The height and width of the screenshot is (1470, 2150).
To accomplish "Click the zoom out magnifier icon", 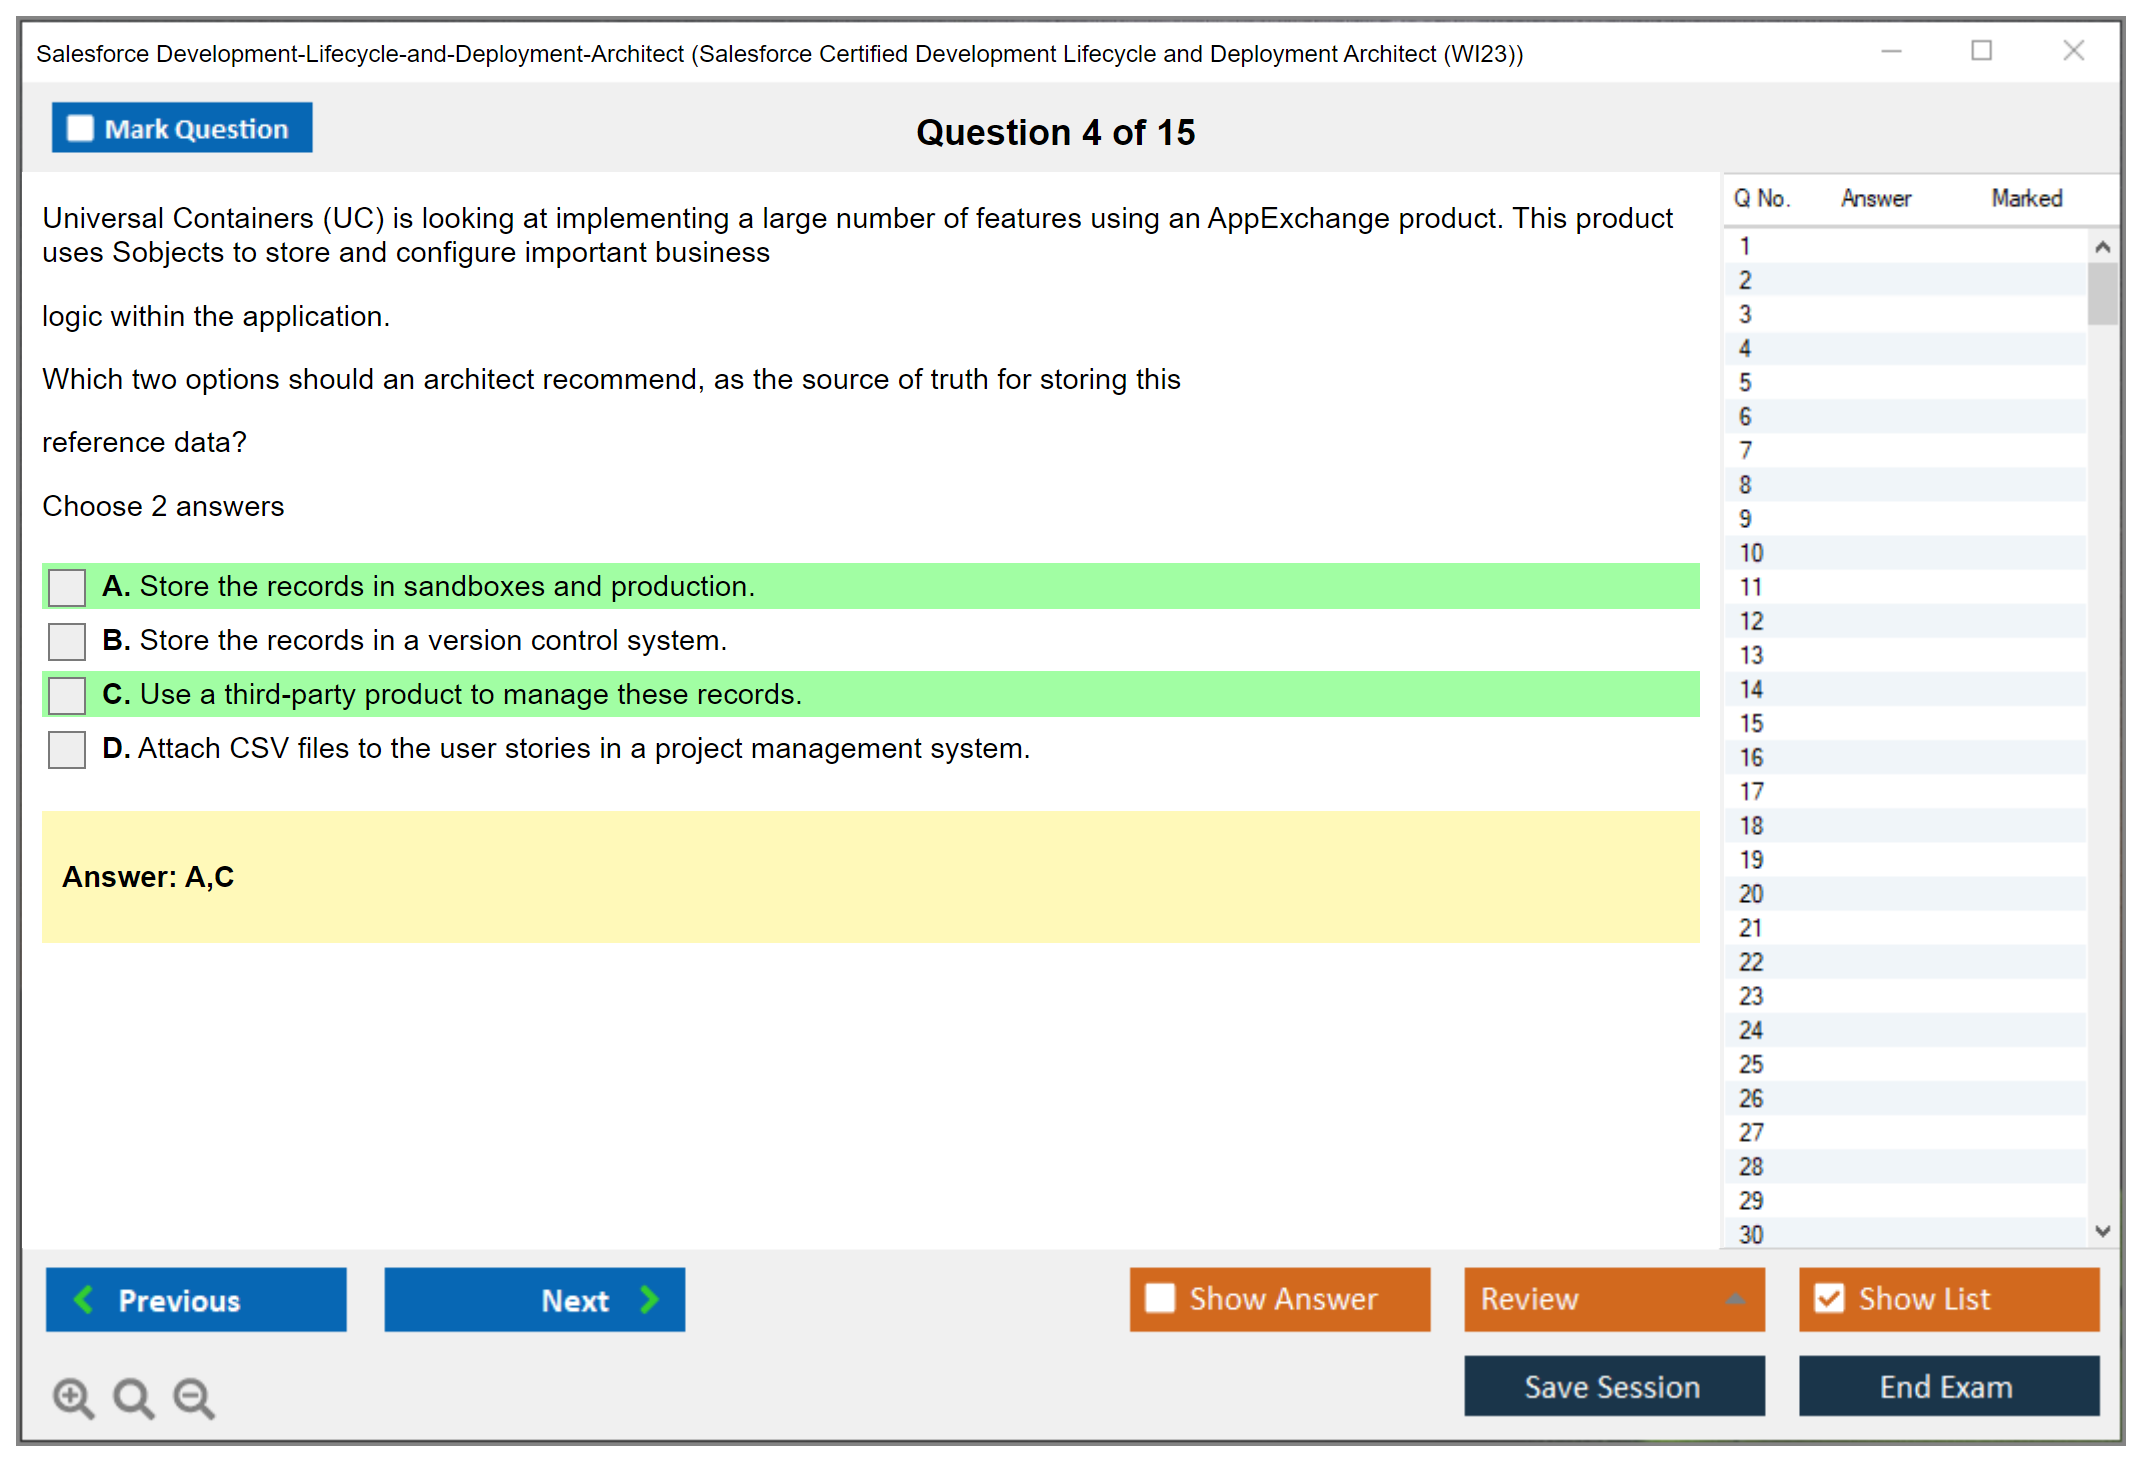I will [x=193, y=1397].
